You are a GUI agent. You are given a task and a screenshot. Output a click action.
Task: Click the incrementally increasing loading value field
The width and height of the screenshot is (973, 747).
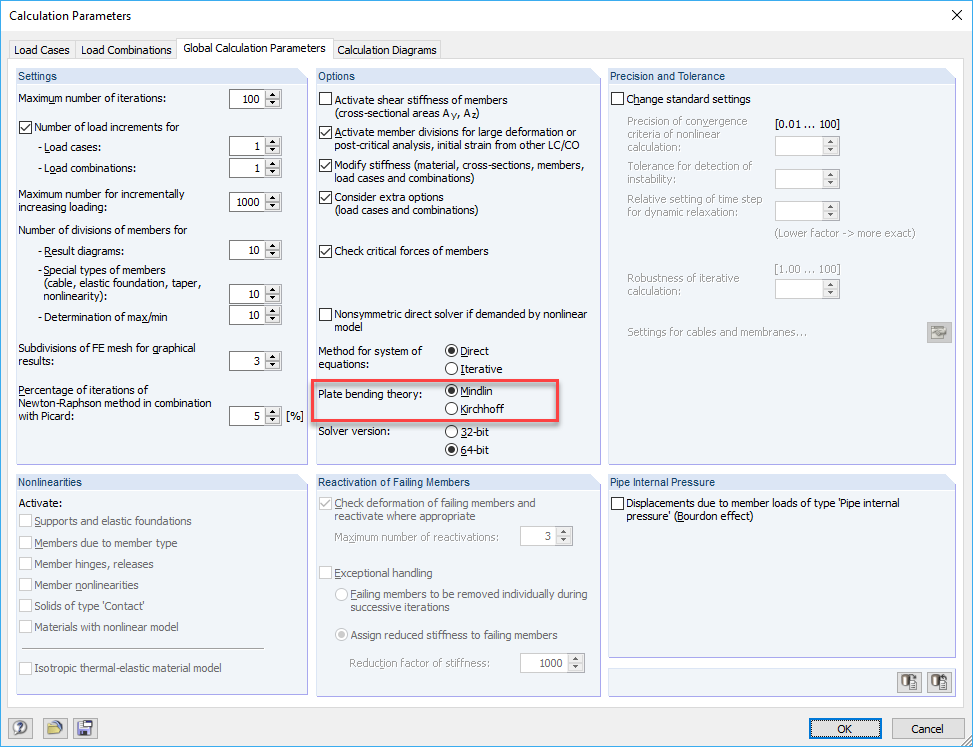247,202
